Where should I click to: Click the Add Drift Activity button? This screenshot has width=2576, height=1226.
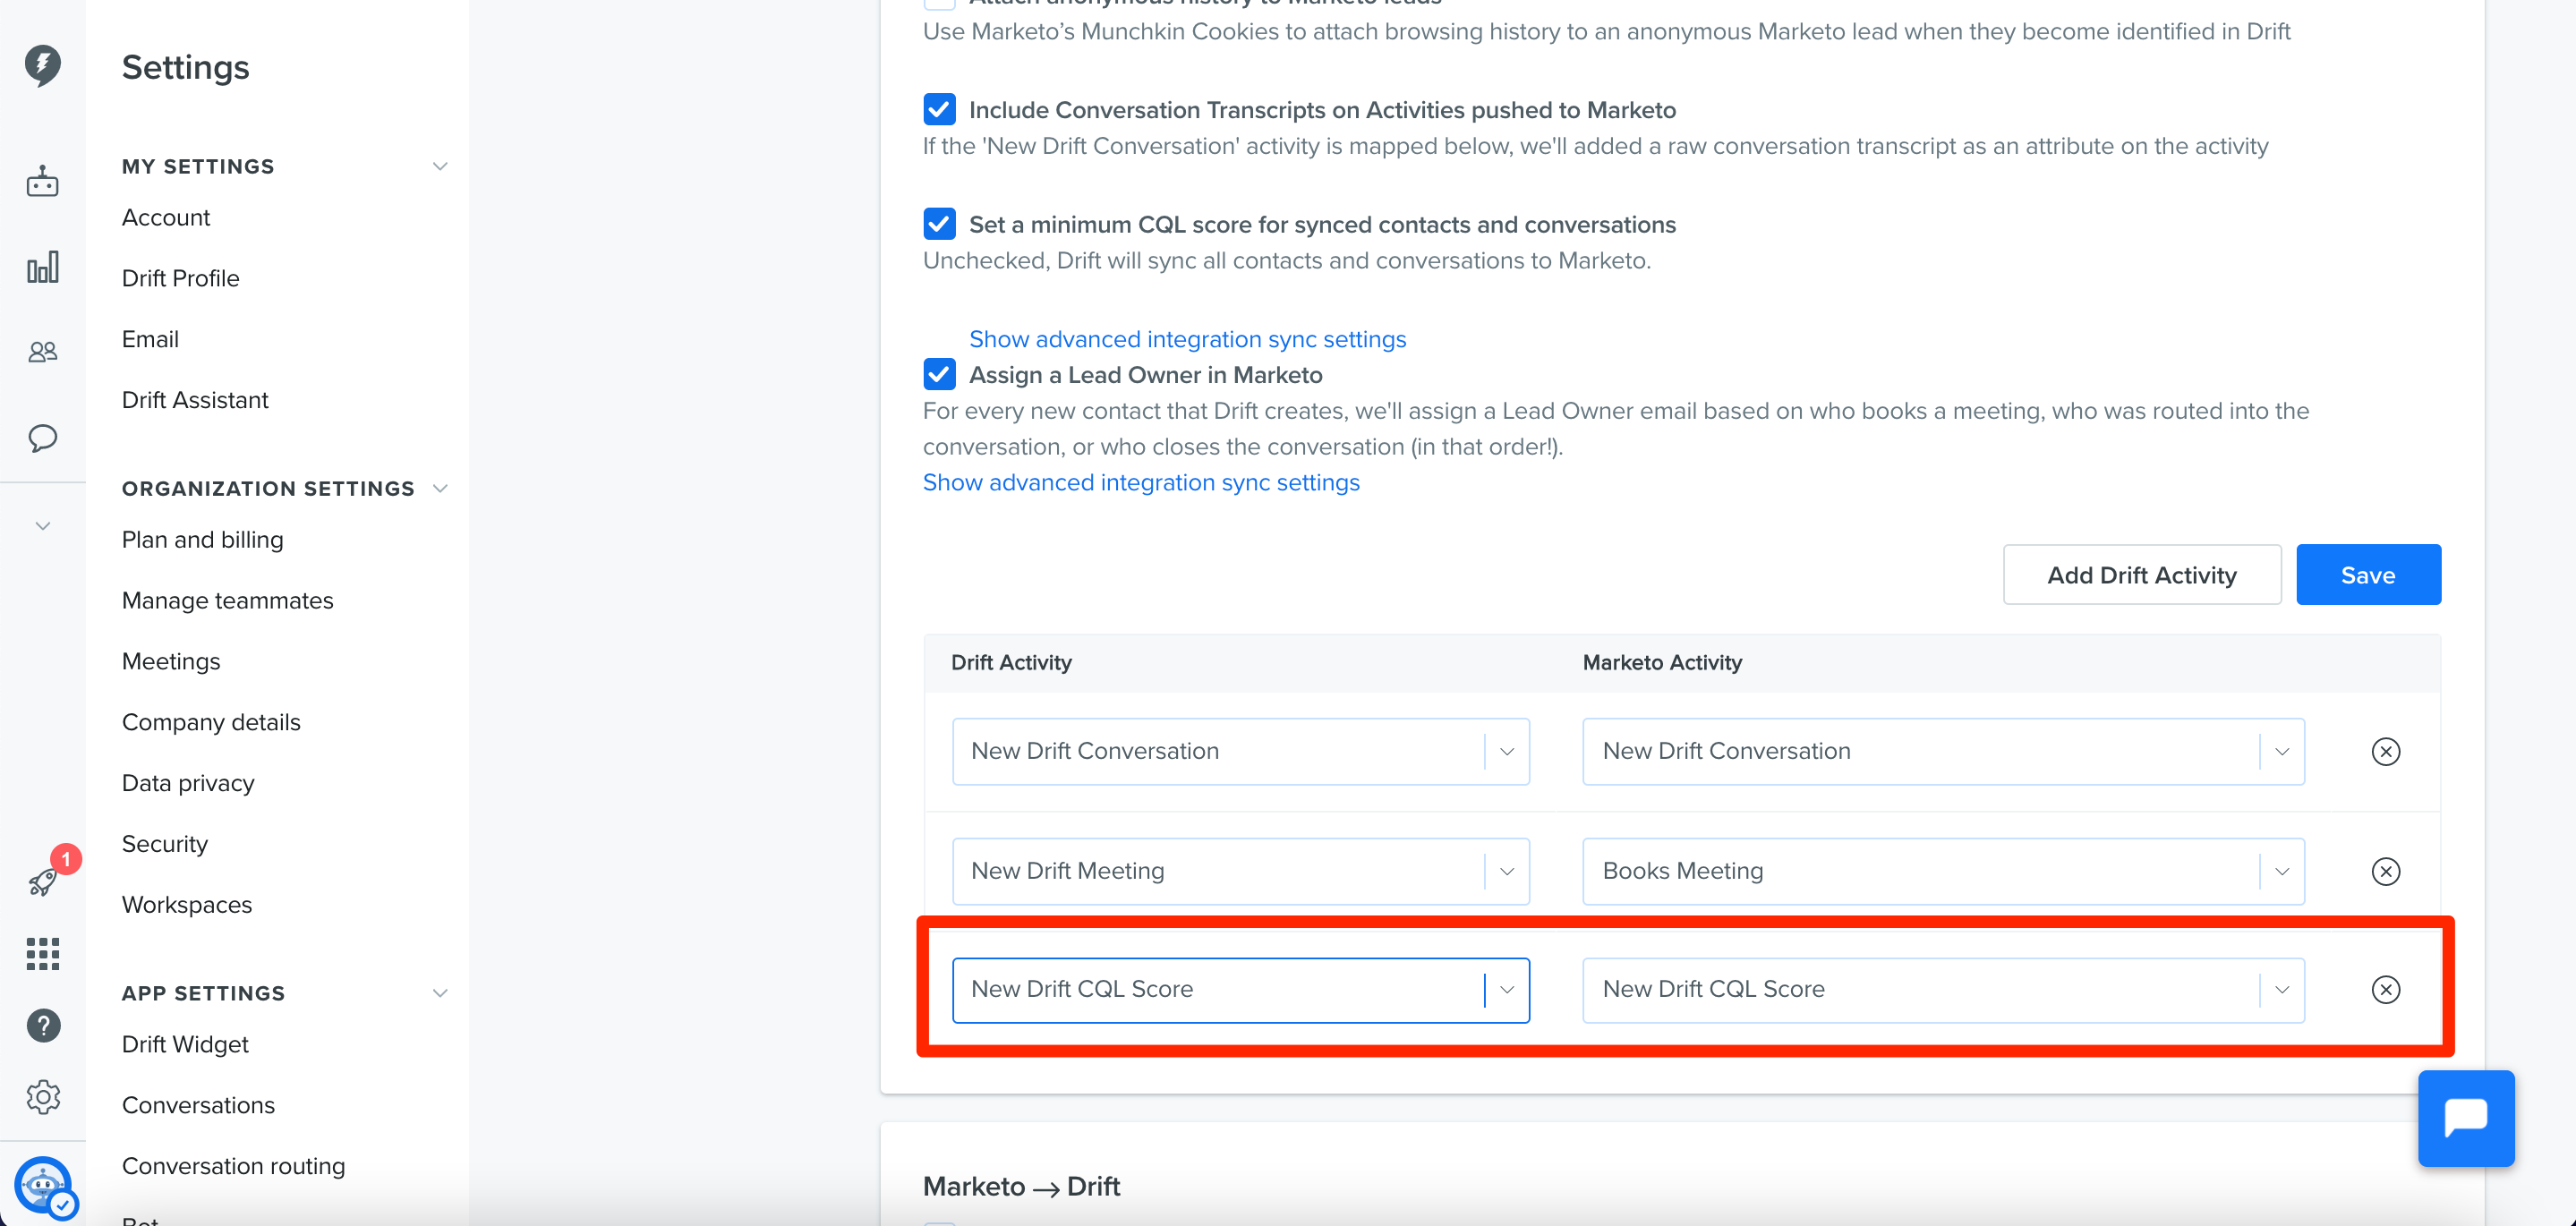[x=2142, y=574]
